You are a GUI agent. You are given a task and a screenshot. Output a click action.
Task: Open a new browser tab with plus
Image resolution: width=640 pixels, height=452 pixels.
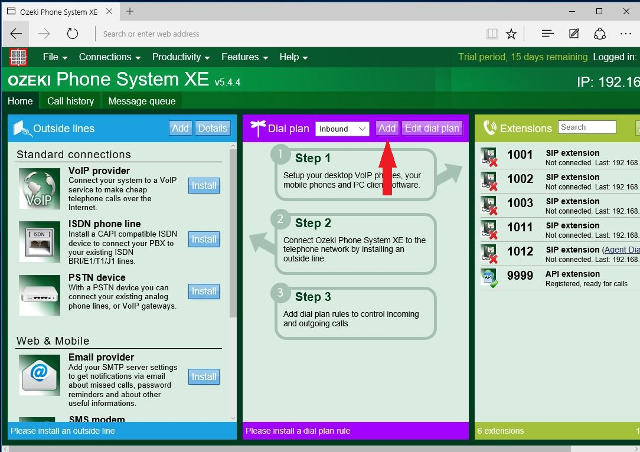pos(130,11)
